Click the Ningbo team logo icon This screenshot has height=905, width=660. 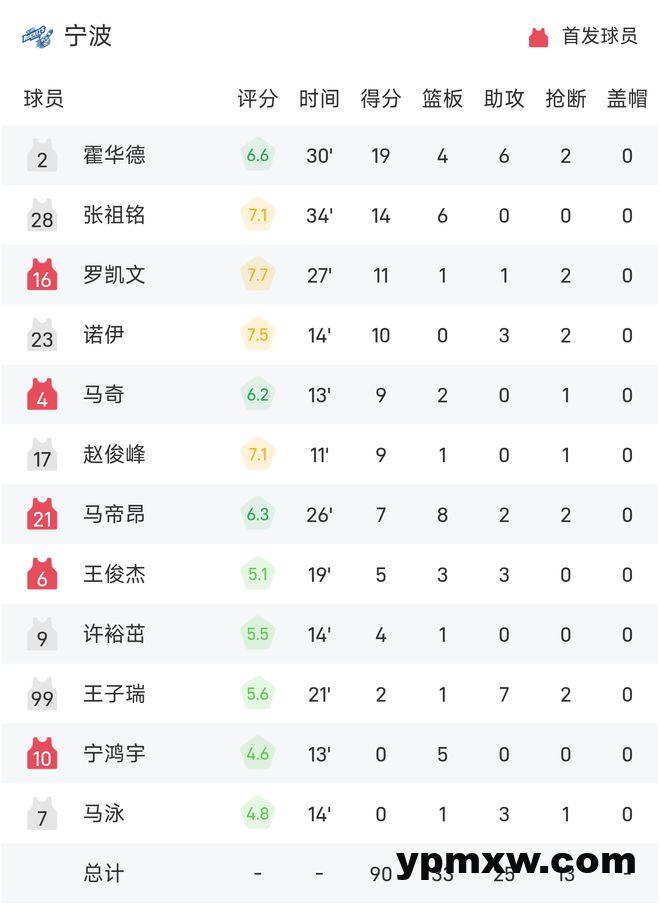(37, 36)
